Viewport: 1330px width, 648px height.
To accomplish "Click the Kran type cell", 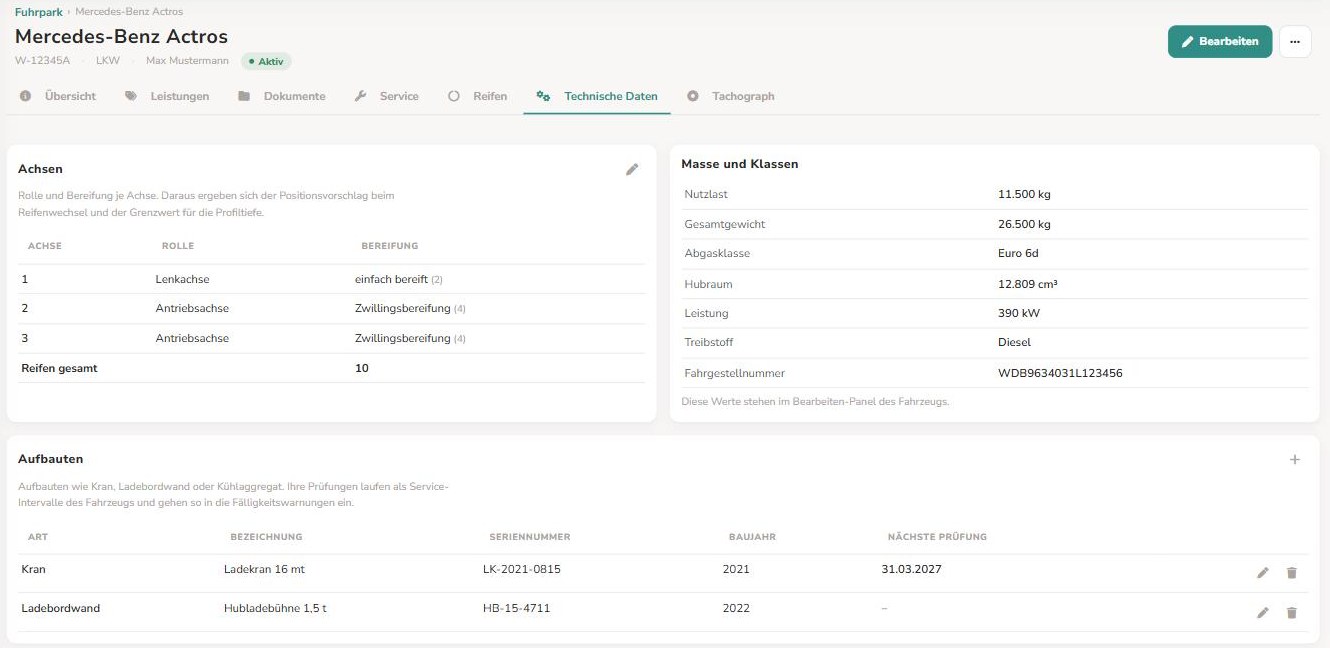I will pos(33,569).
